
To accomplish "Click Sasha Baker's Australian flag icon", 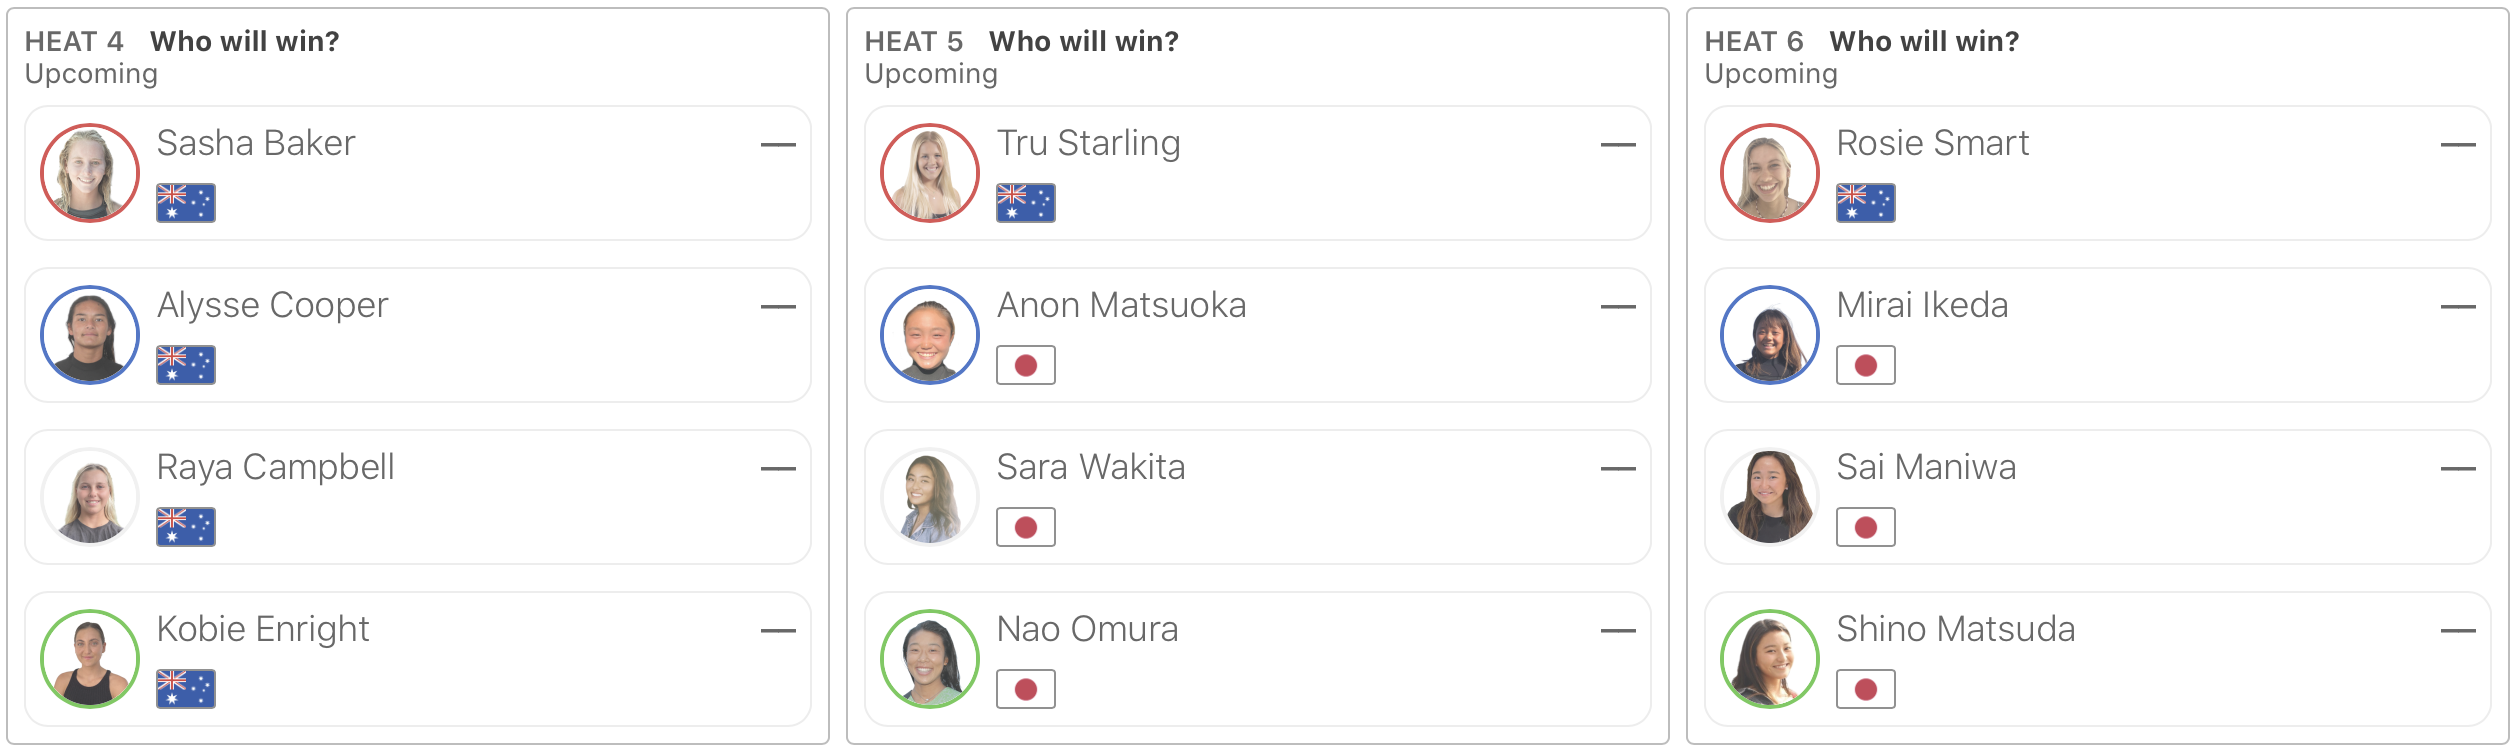I will [x=186, y=203].
